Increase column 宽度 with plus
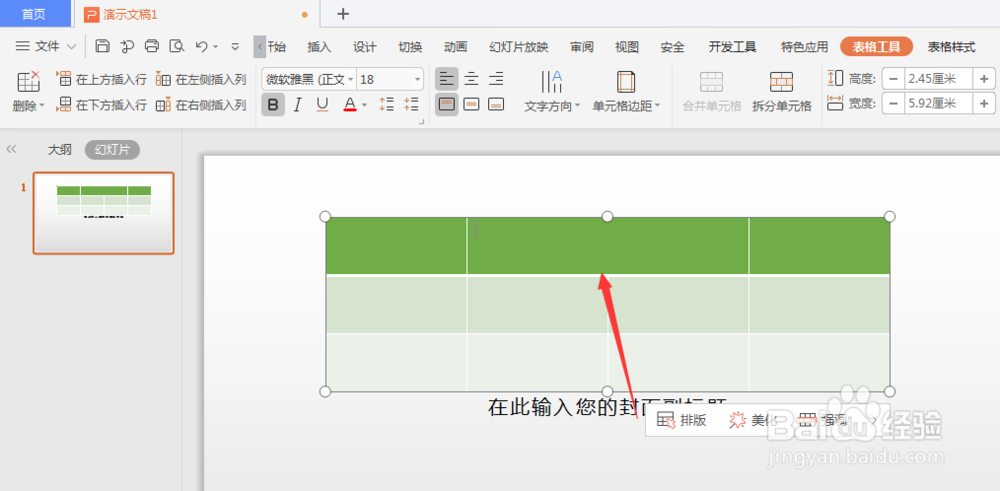This screenshot has width=1000, height=491. point(984,103)
